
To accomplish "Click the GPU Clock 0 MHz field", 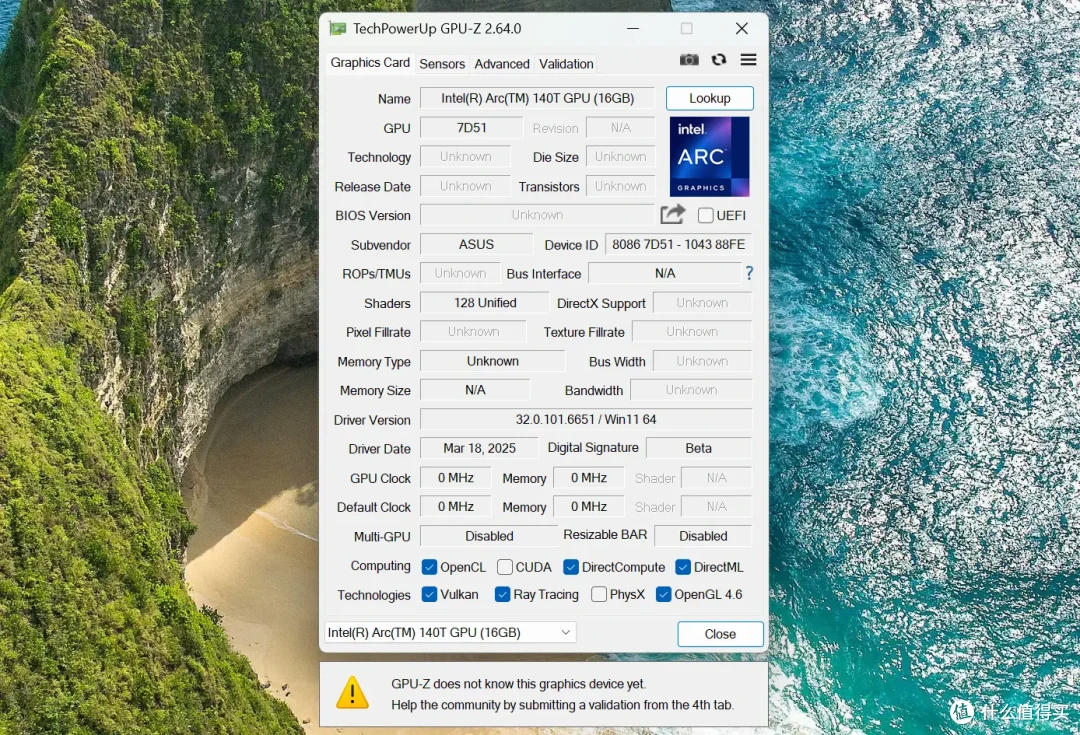I will coord(455,477).
